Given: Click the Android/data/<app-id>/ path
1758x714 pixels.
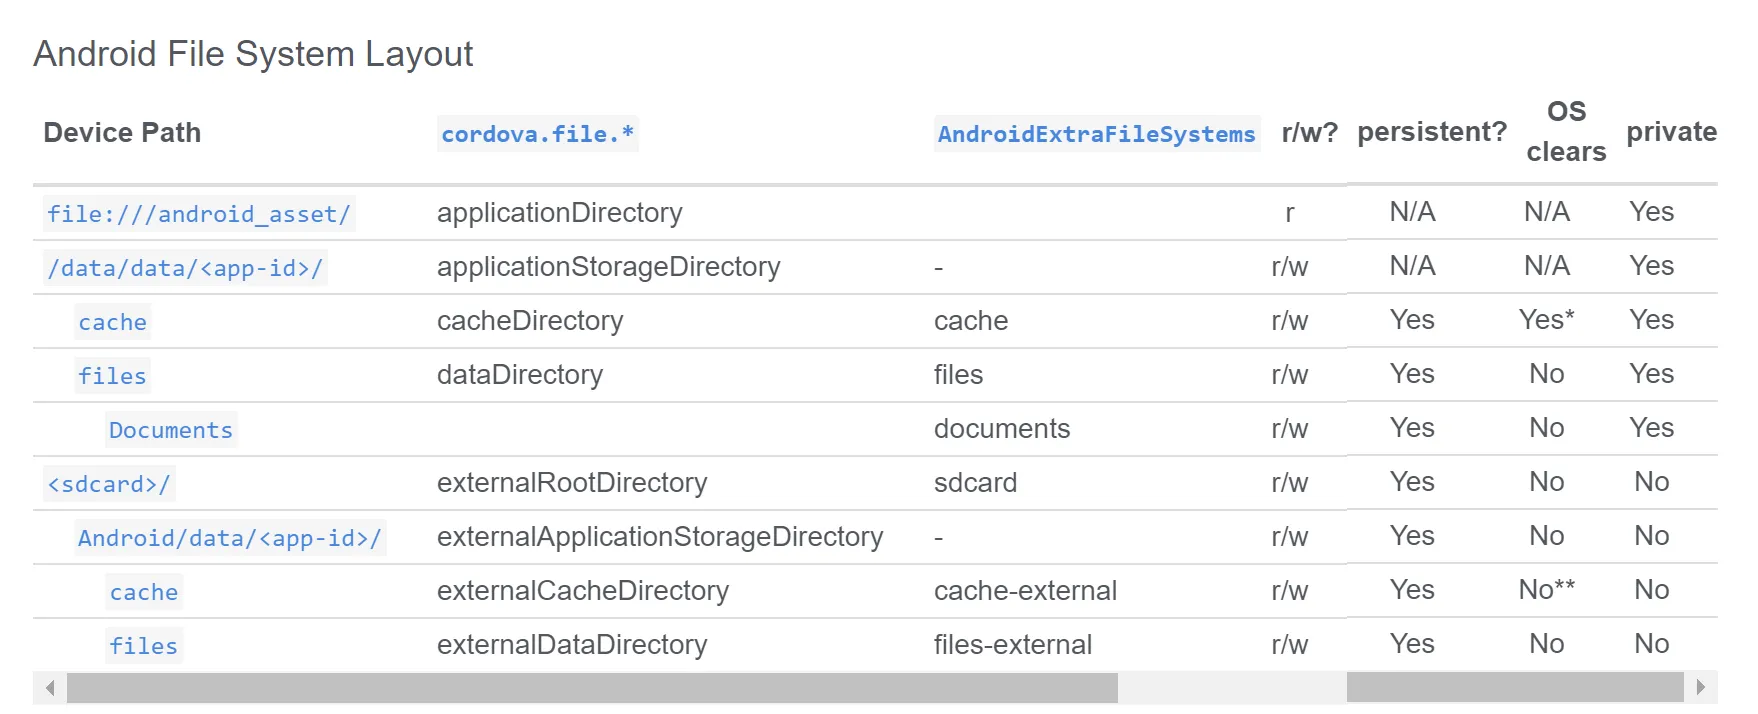Looking at the screenshot, I should 230,538.
